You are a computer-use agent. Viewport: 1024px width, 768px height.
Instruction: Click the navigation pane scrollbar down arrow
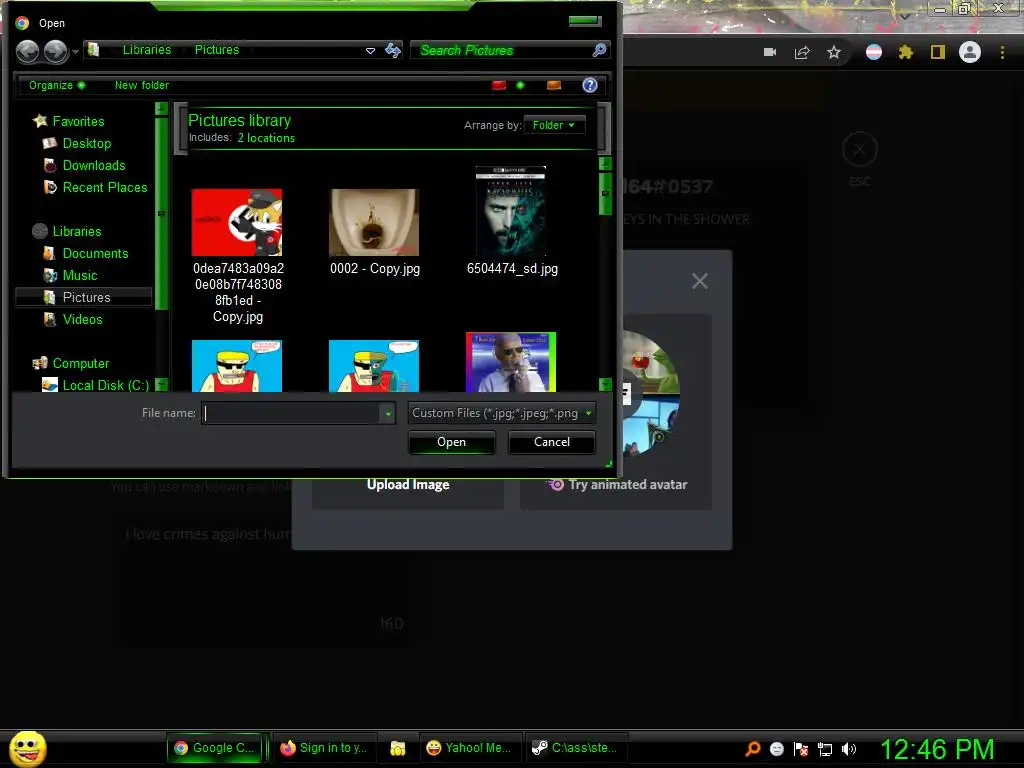coord(161,385)
